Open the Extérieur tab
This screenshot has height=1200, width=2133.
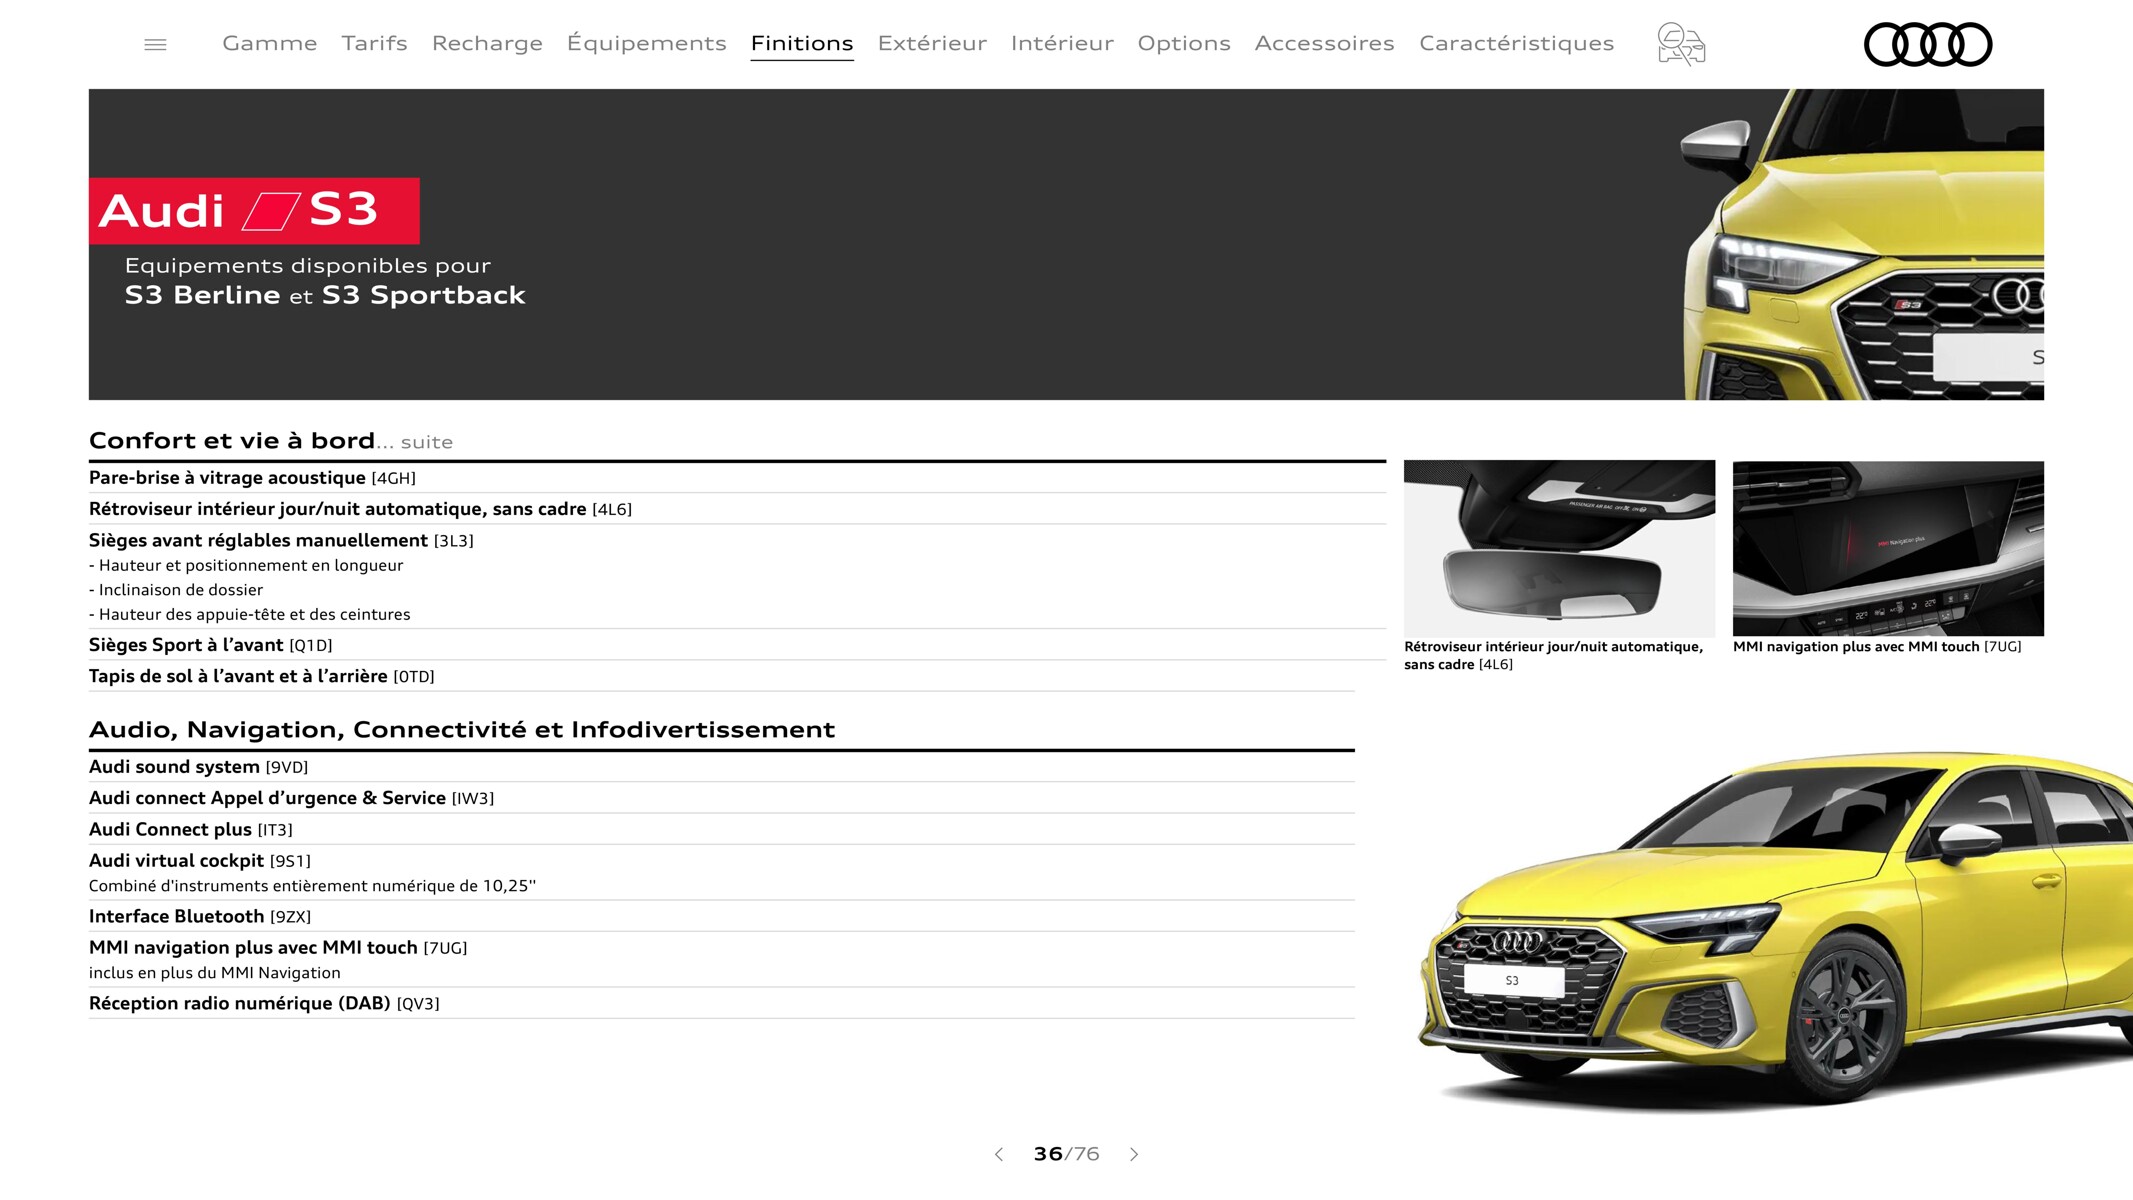pos(932,43)
